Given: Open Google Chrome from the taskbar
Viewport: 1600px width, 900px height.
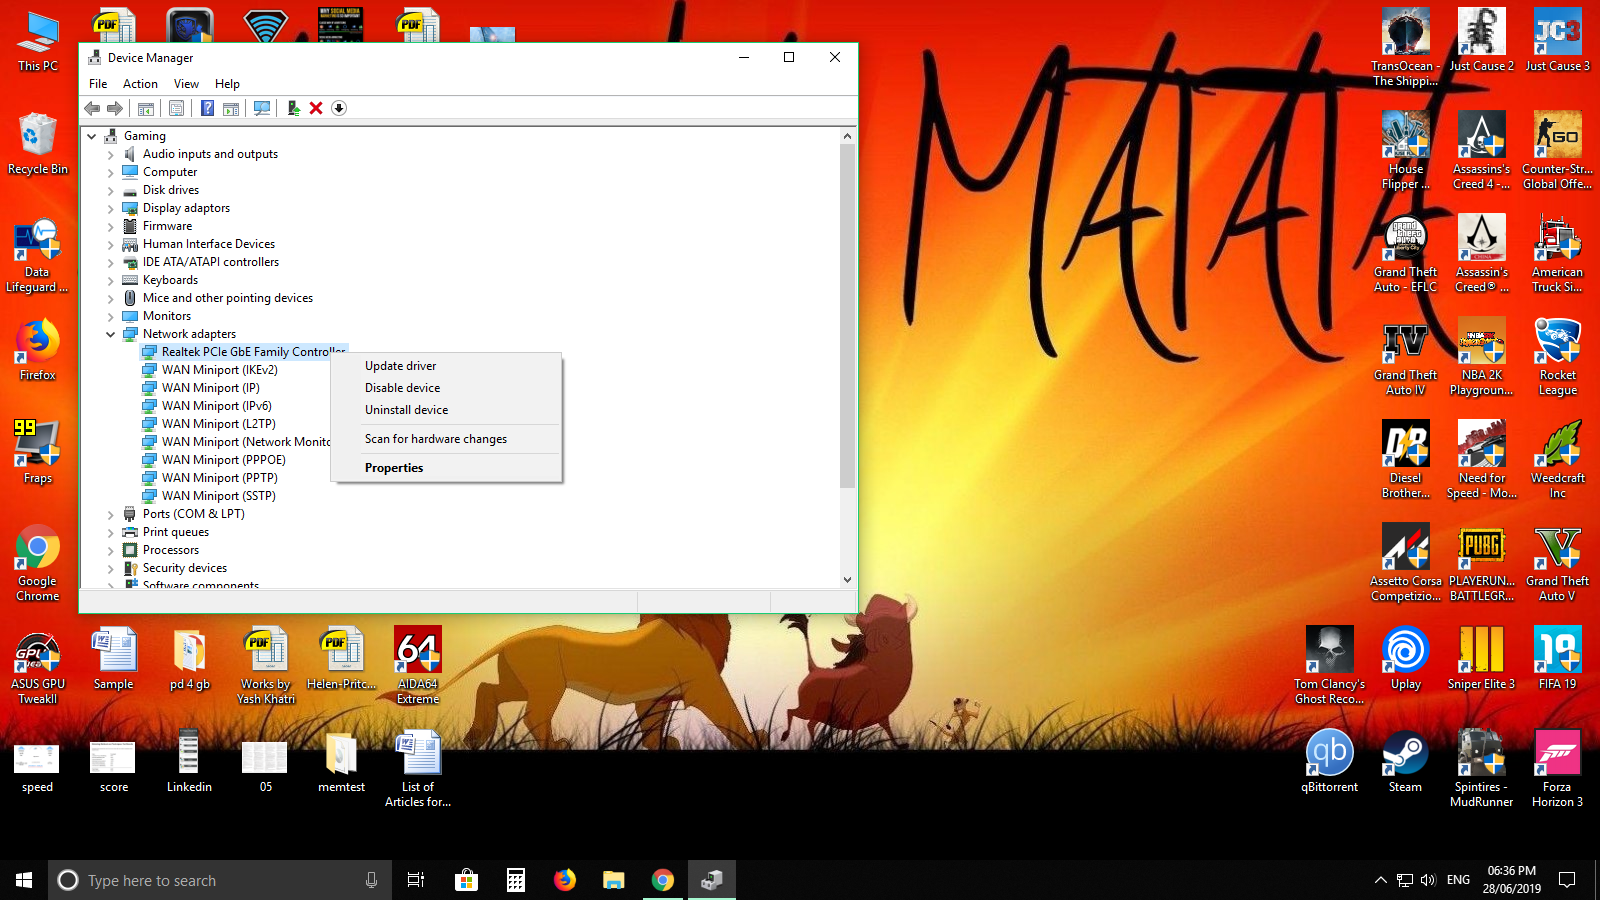Looking at the screenshot, I should tap(662, 880).
